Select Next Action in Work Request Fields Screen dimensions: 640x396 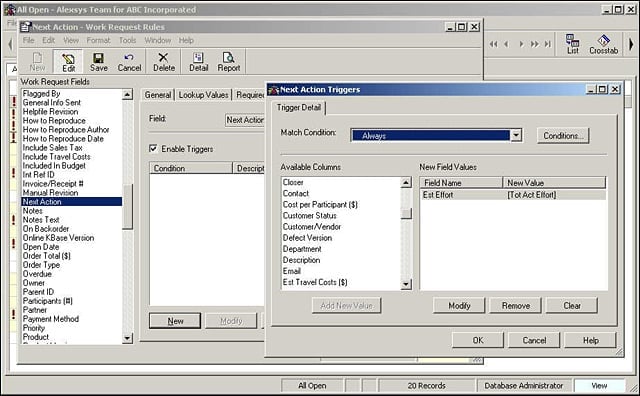click(71, 202)
